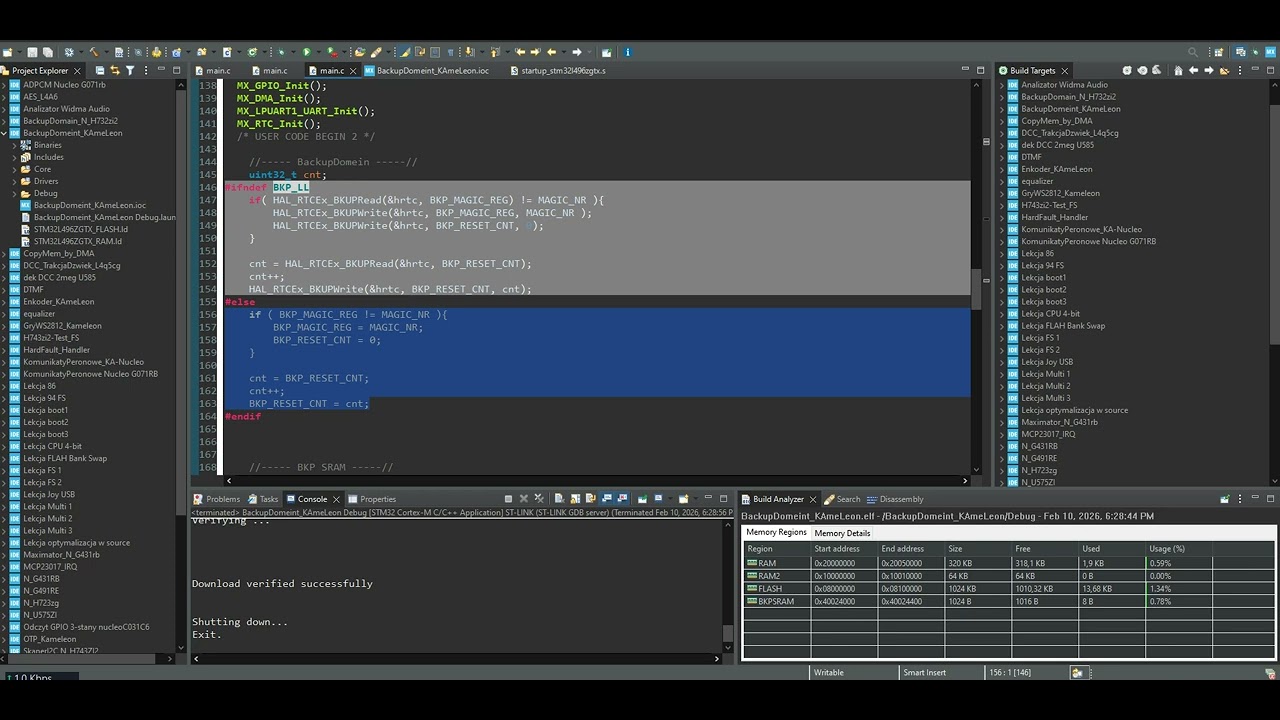The height and width of the screenshot is (720, 1280).
Task: Expand Analizator Widma Audio in Build Targets
Action: tap(1002, 85)
